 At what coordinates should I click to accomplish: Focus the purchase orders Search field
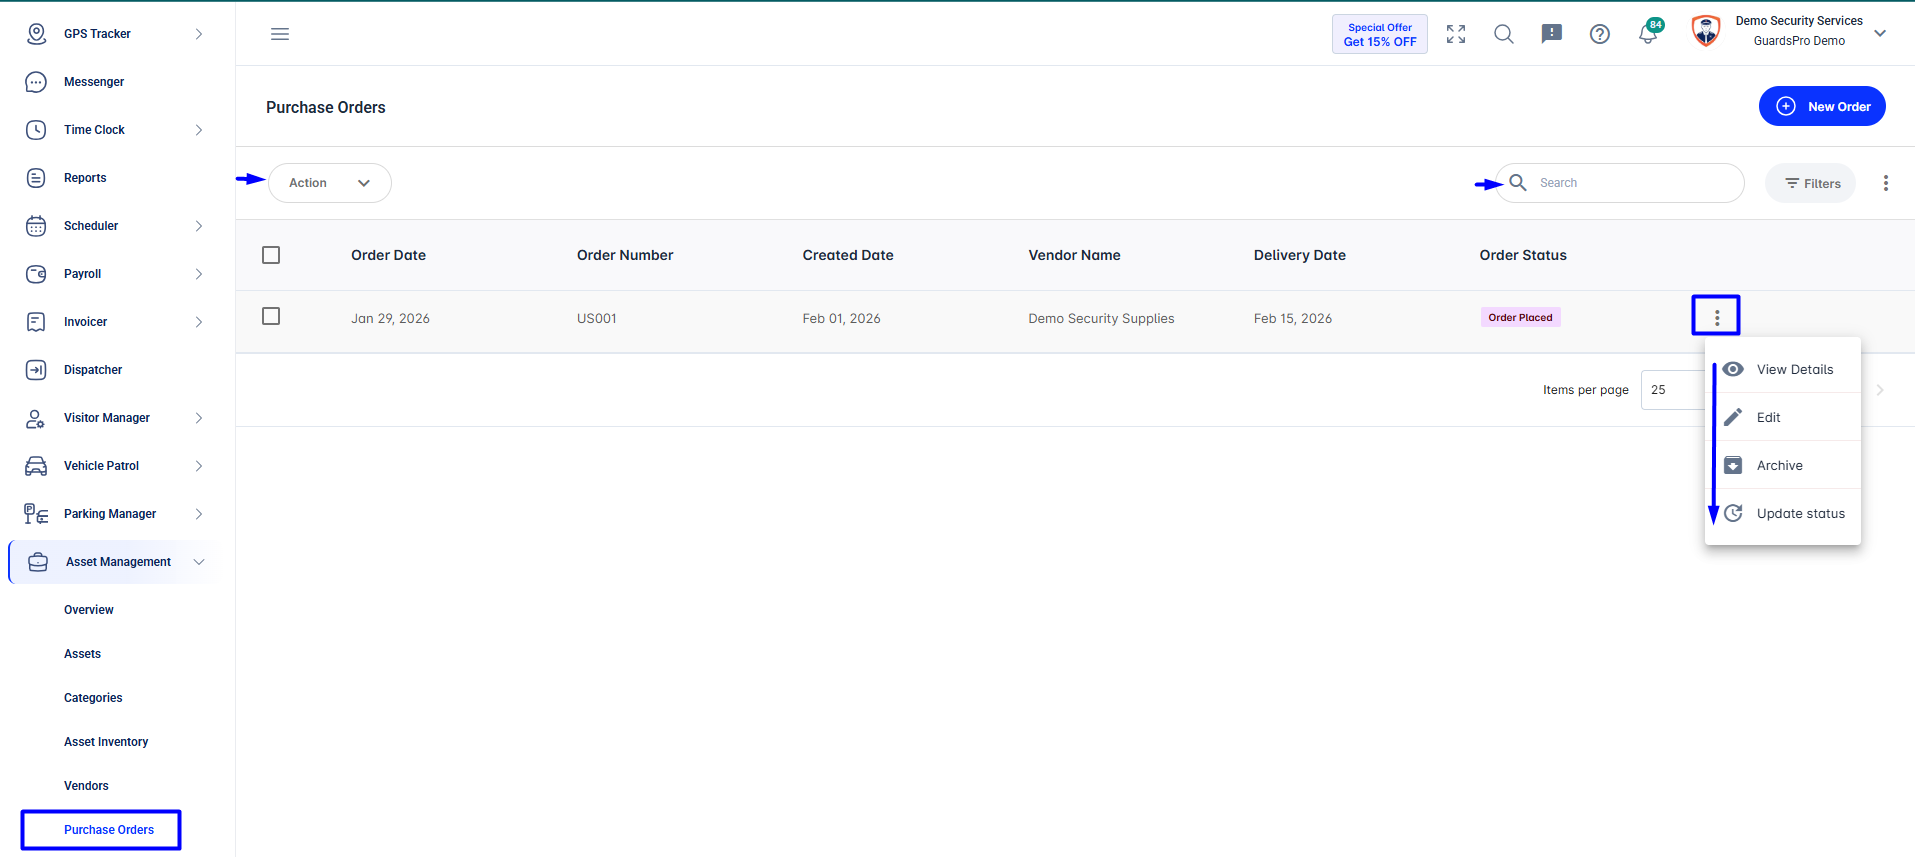[x=1620, y=183]
